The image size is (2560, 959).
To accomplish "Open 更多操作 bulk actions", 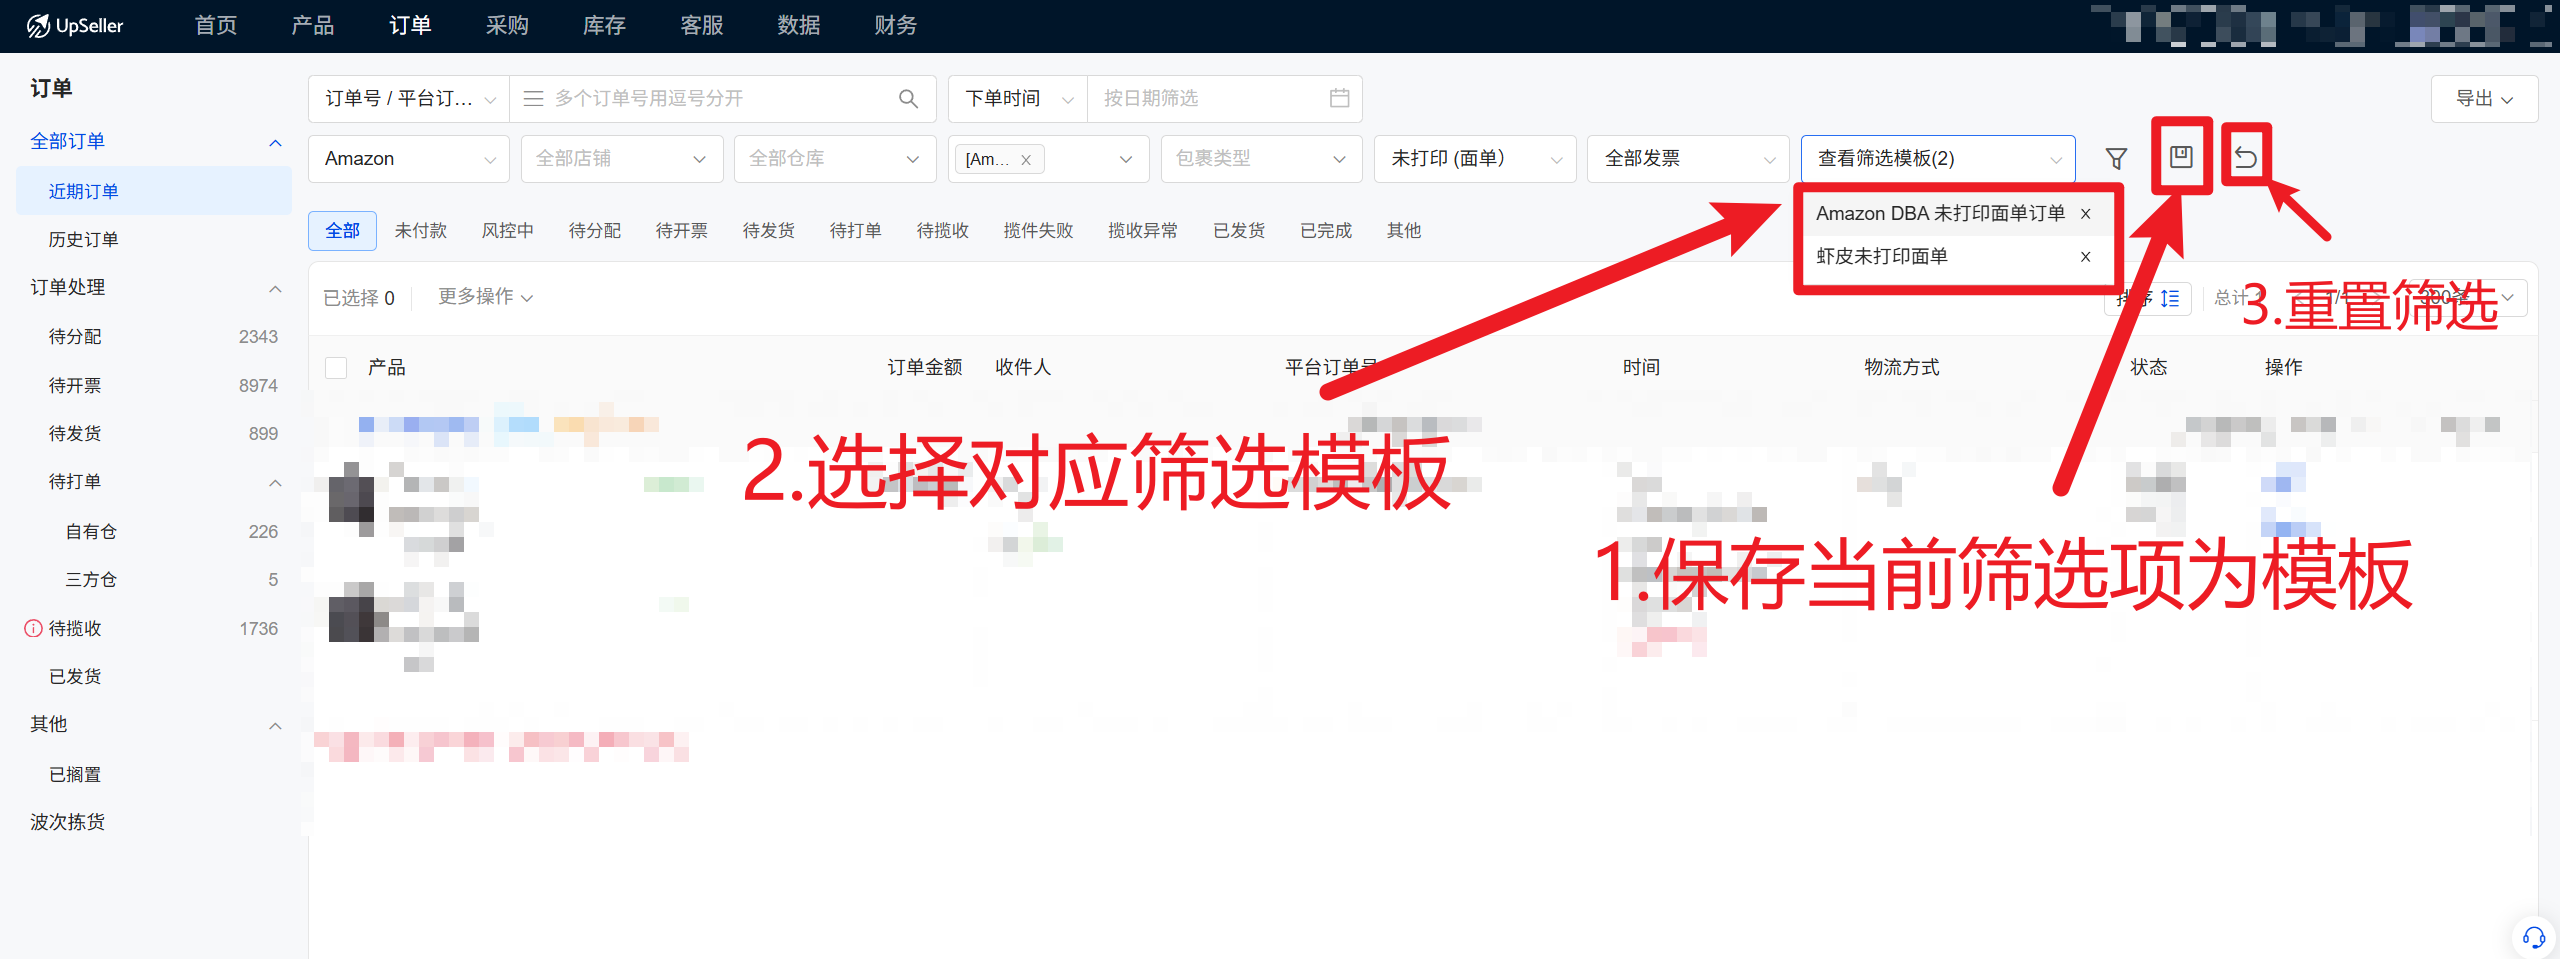I will click(485, 297).
